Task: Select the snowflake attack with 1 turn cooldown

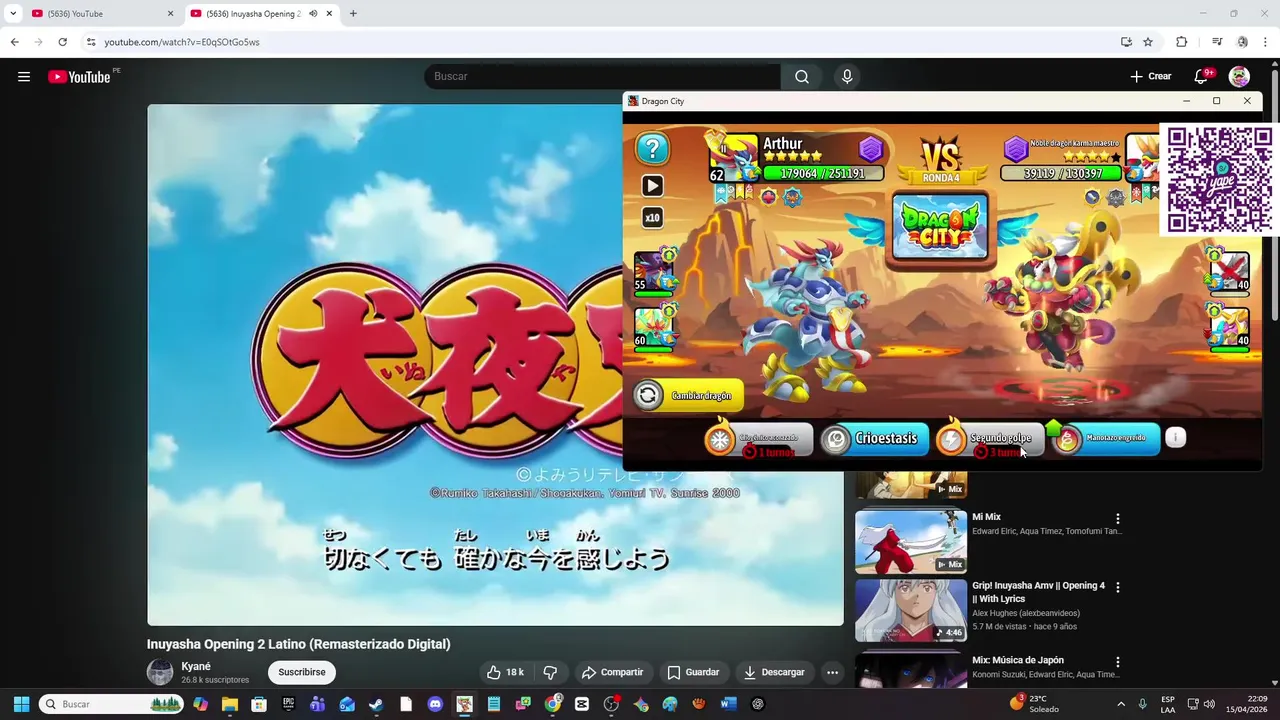Action: click(x=758, y=438)
